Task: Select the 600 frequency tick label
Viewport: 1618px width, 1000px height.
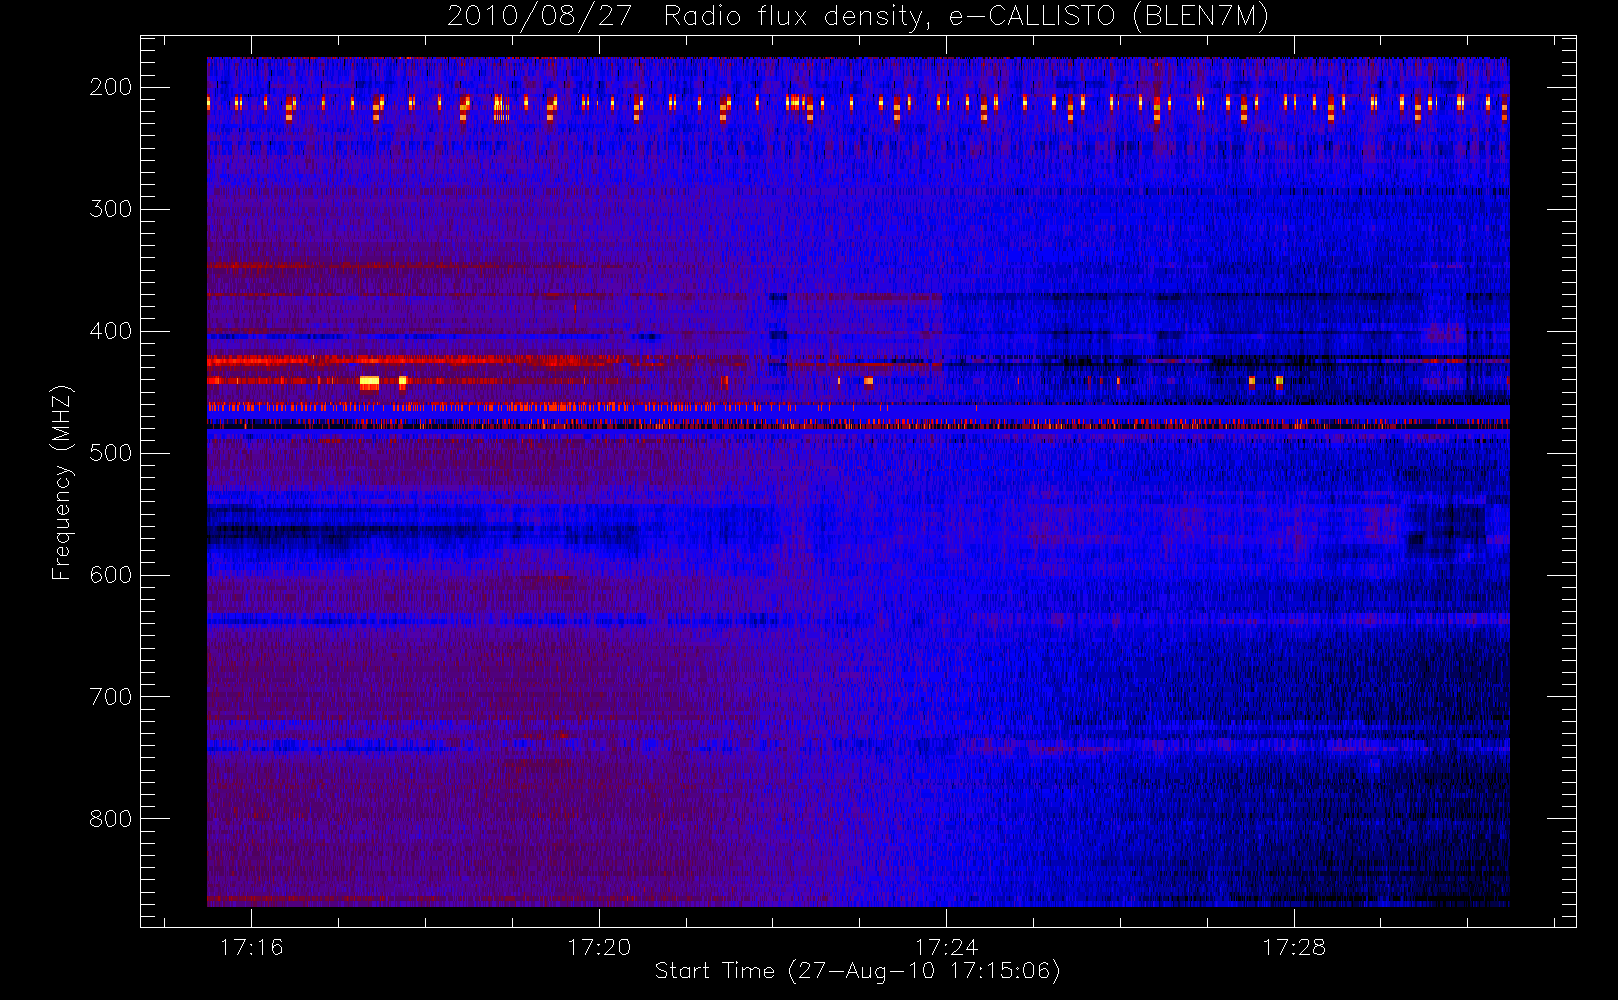Action: (110, 575)
